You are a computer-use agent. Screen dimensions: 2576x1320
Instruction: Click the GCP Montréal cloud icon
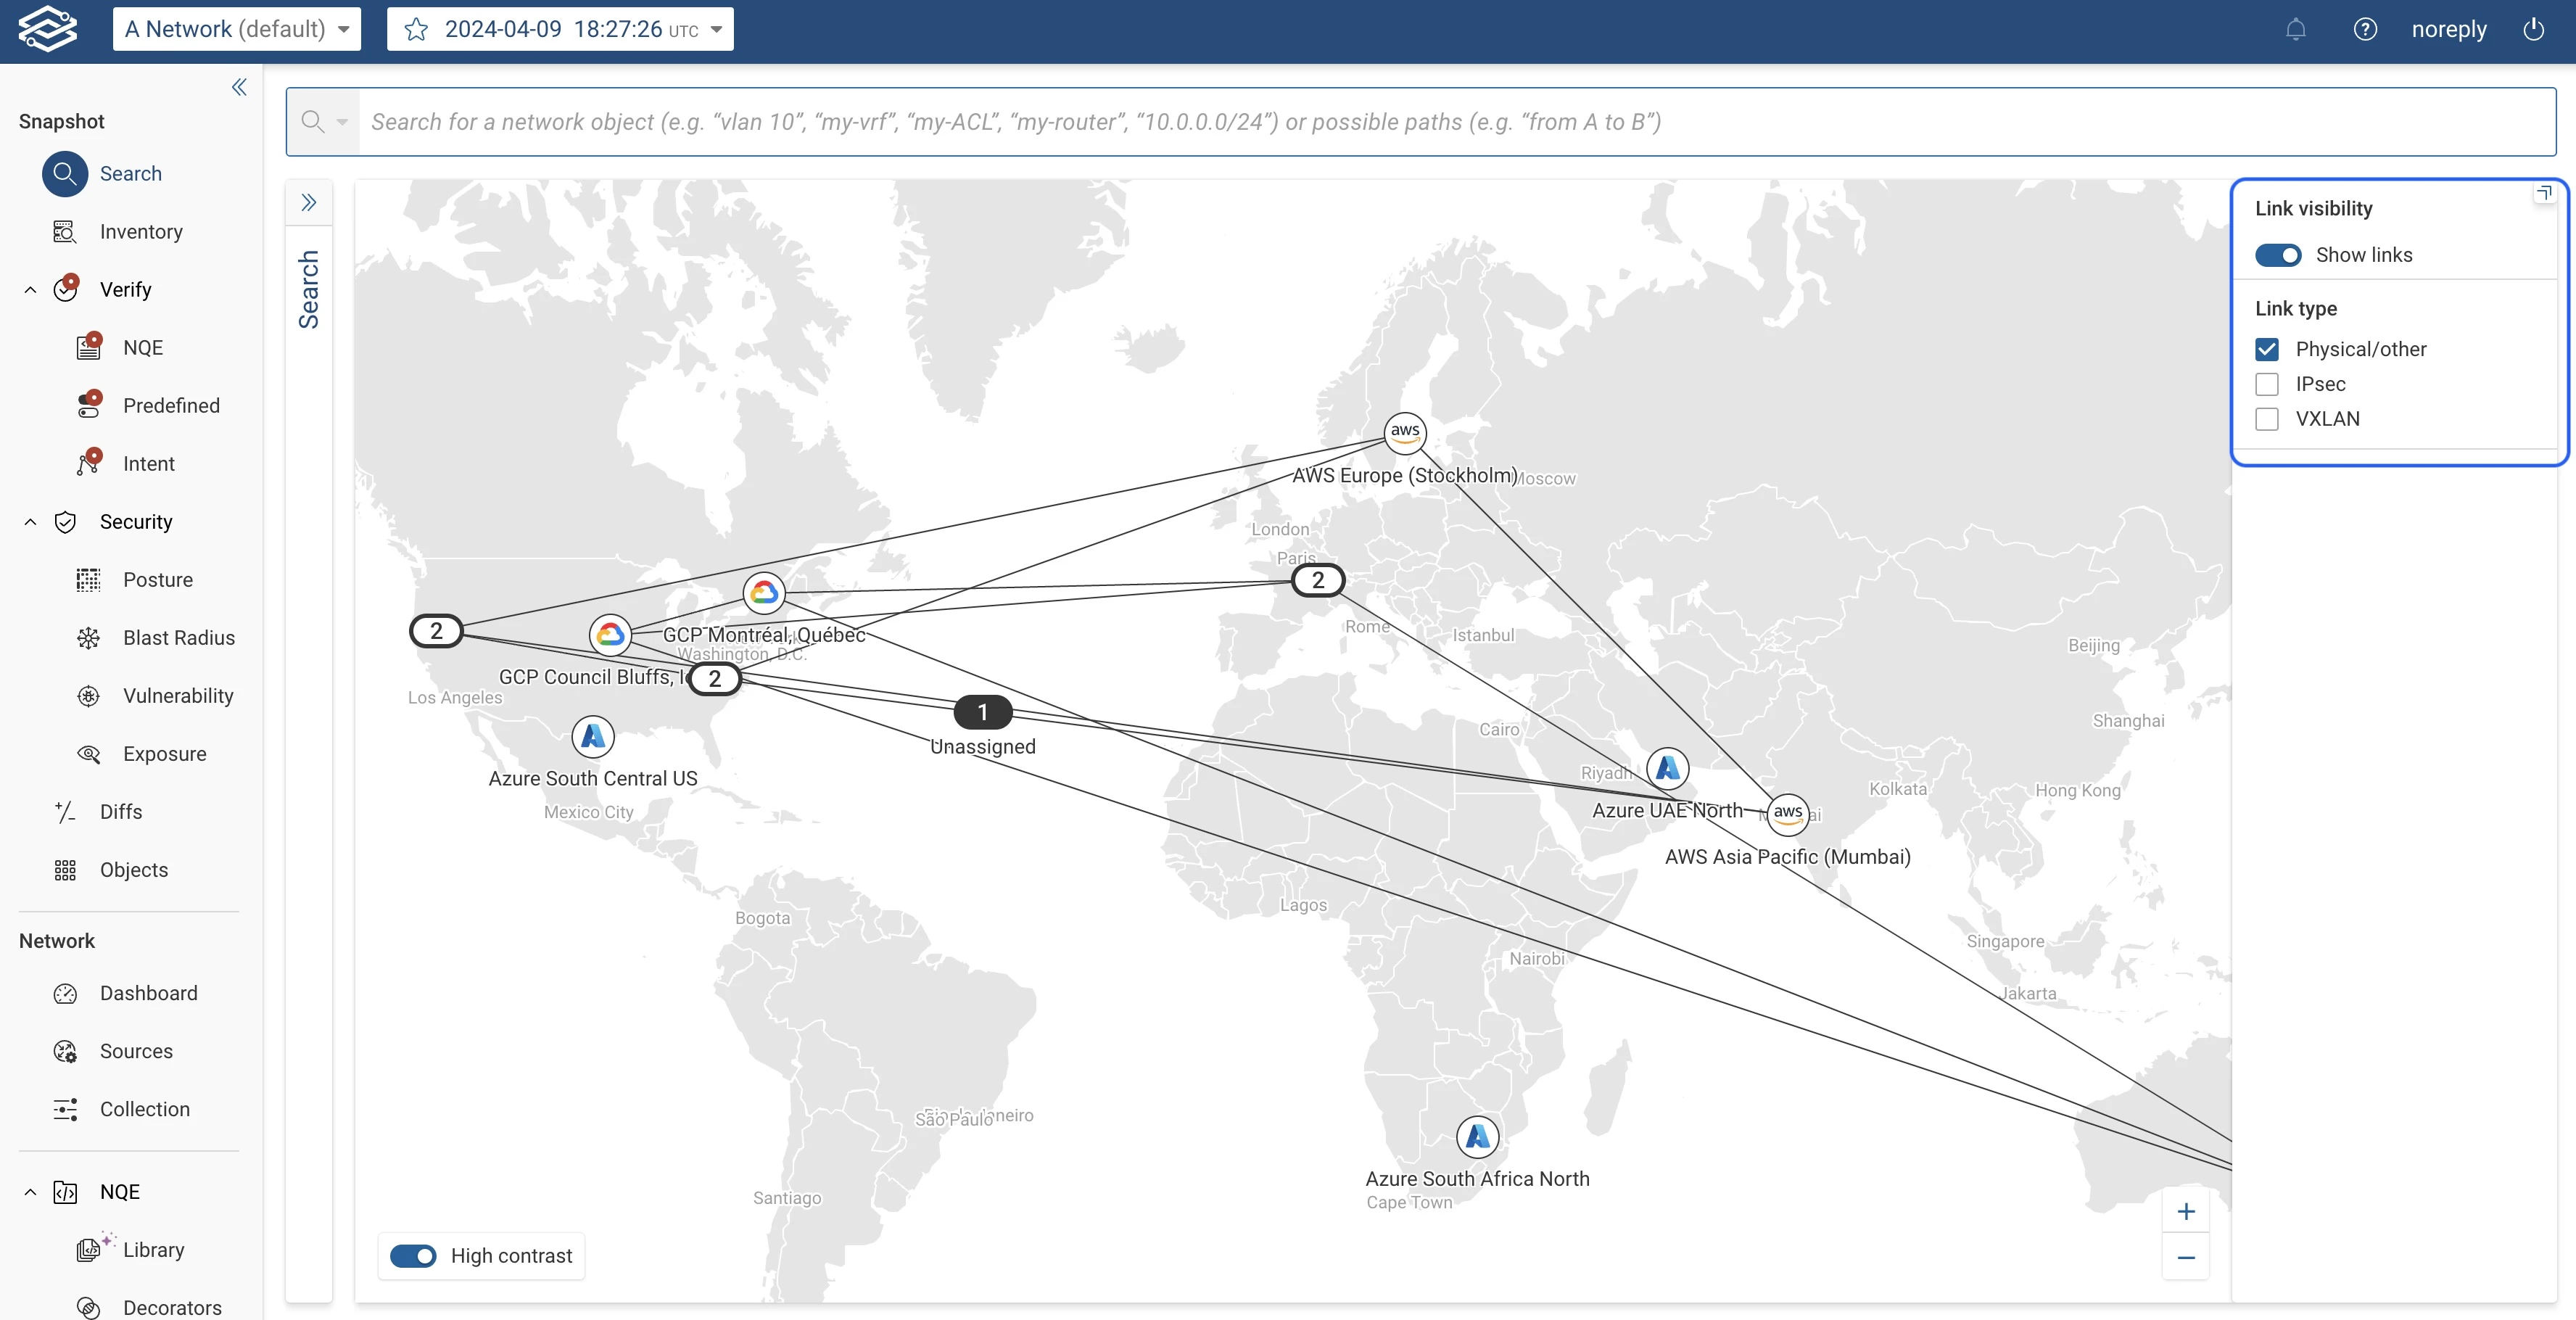[764, 593]
